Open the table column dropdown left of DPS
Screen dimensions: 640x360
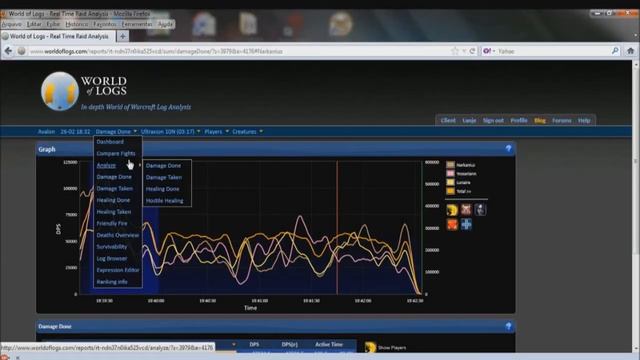click(x=233, y=344)
